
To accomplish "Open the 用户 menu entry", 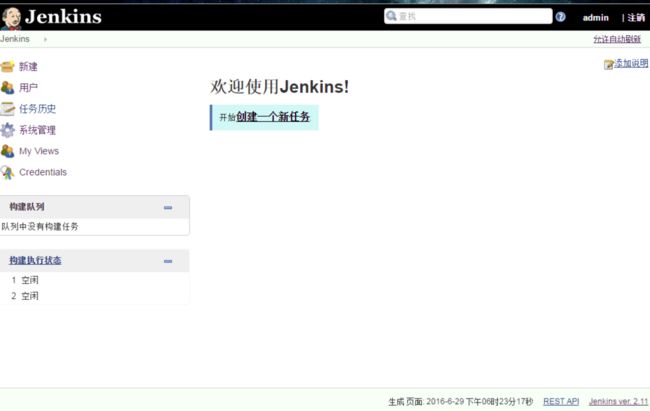I will pos(28,88).
